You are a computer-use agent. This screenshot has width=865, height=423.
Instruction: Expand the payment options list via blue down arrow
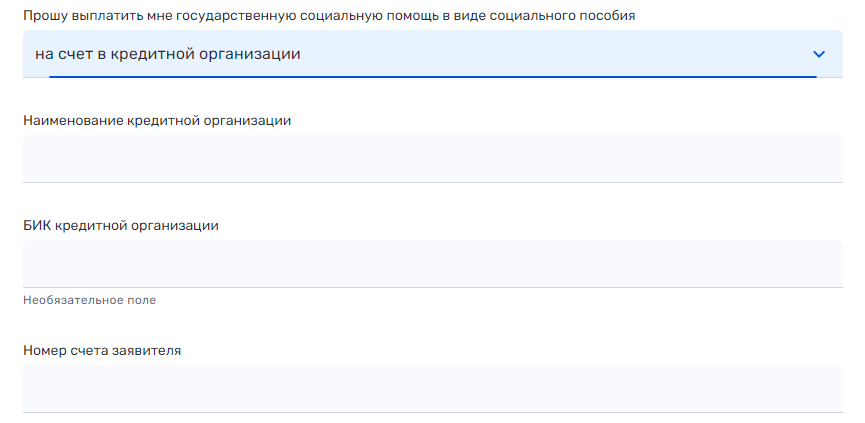[x=819, y=54]
